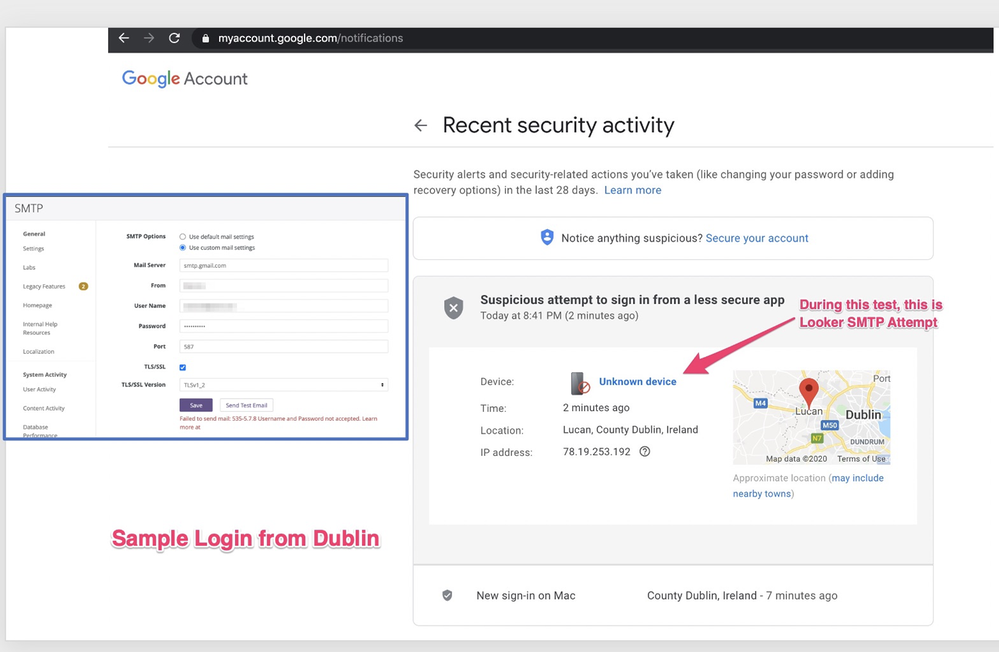Click the Legacy Features count badge
This screenshot has width=999, height=652.
pyautogui.click(x=83, y=286)
